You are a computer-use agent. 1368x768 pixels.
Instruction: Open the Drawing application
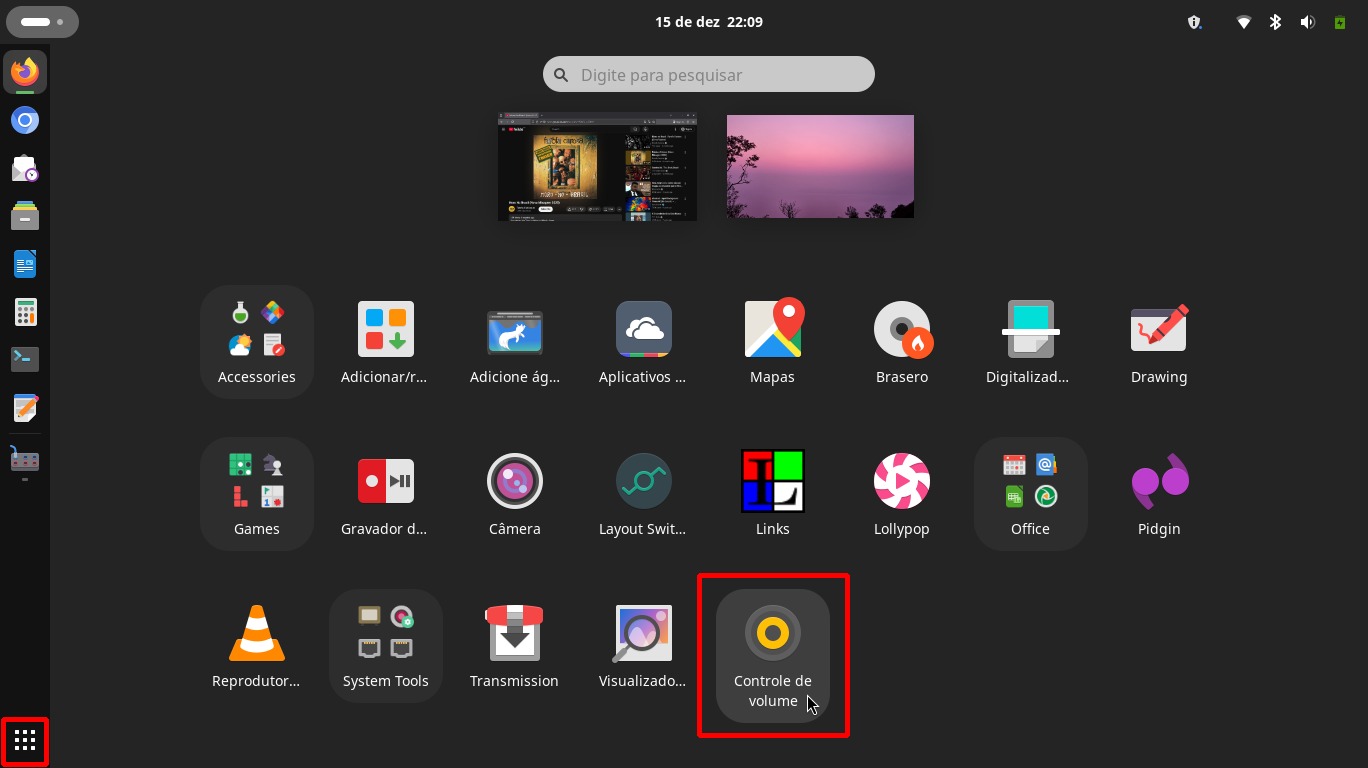click(x=1158, y=331)
